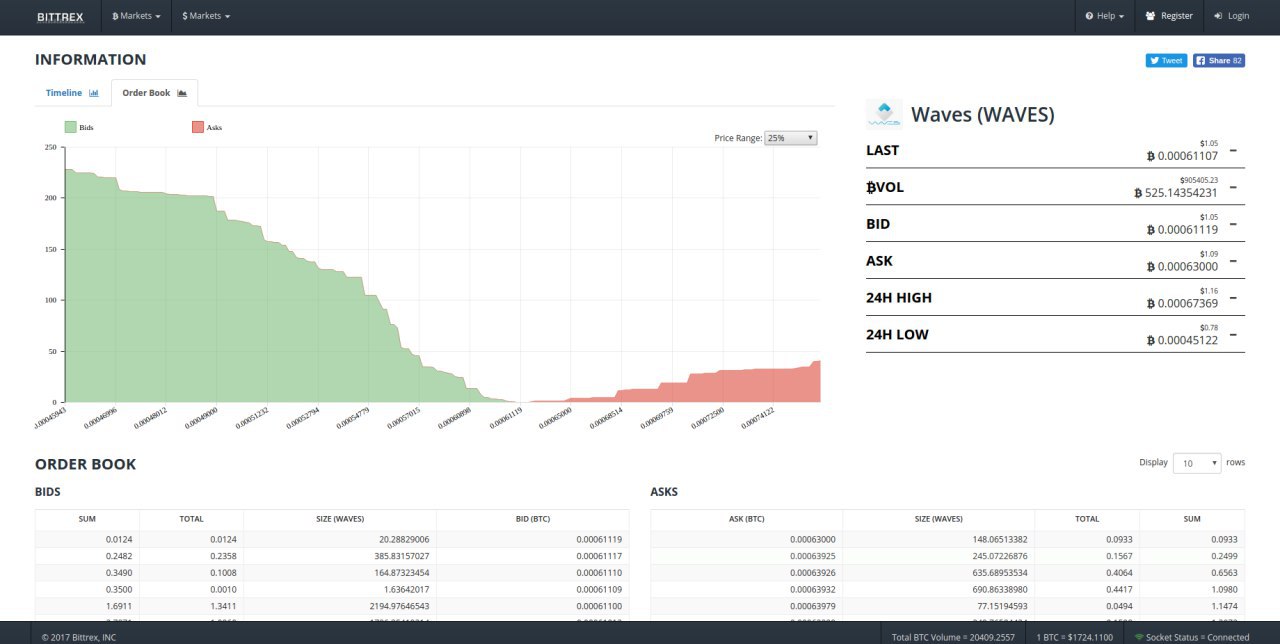Open the Dollar Markets dropdown
1280x644 pixels.
tap(206, 16)
